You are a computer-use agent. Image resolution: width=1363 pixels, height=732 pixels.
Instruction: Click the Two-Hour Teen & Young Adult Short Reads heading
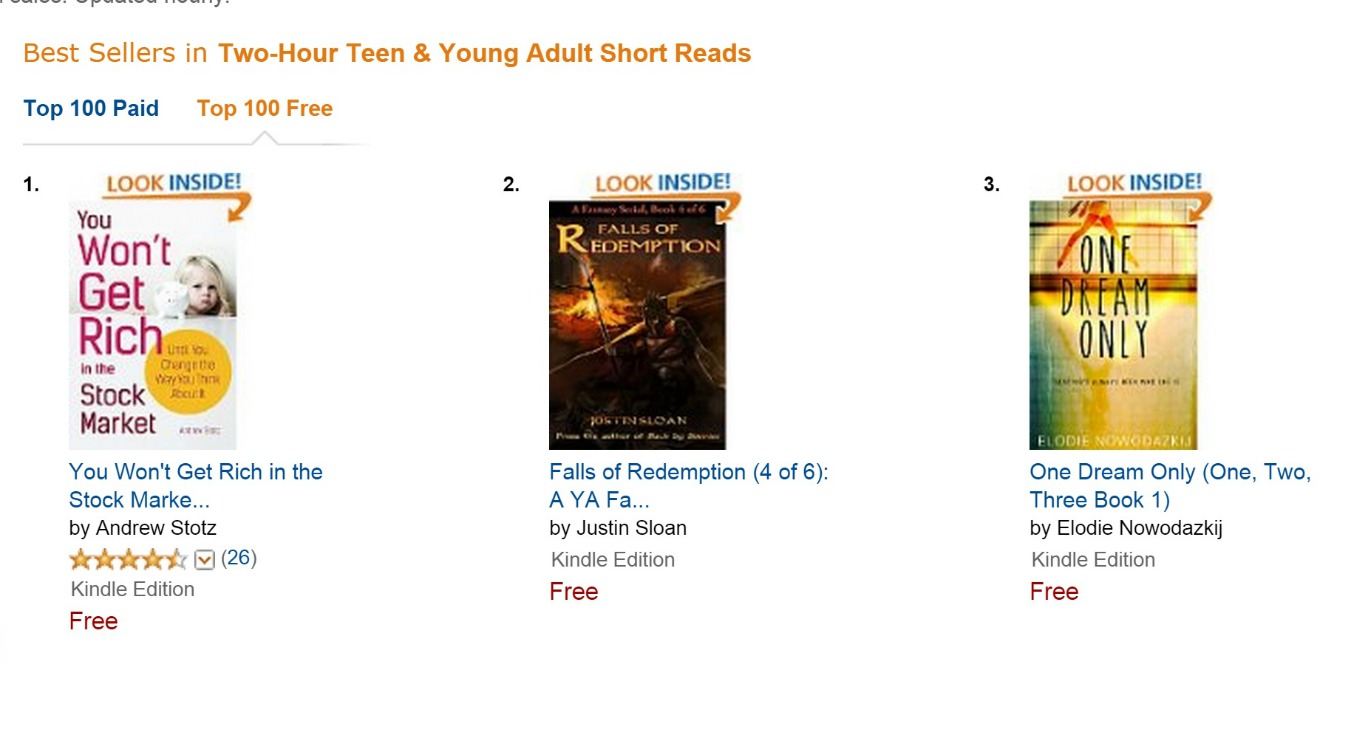point(484,53)
